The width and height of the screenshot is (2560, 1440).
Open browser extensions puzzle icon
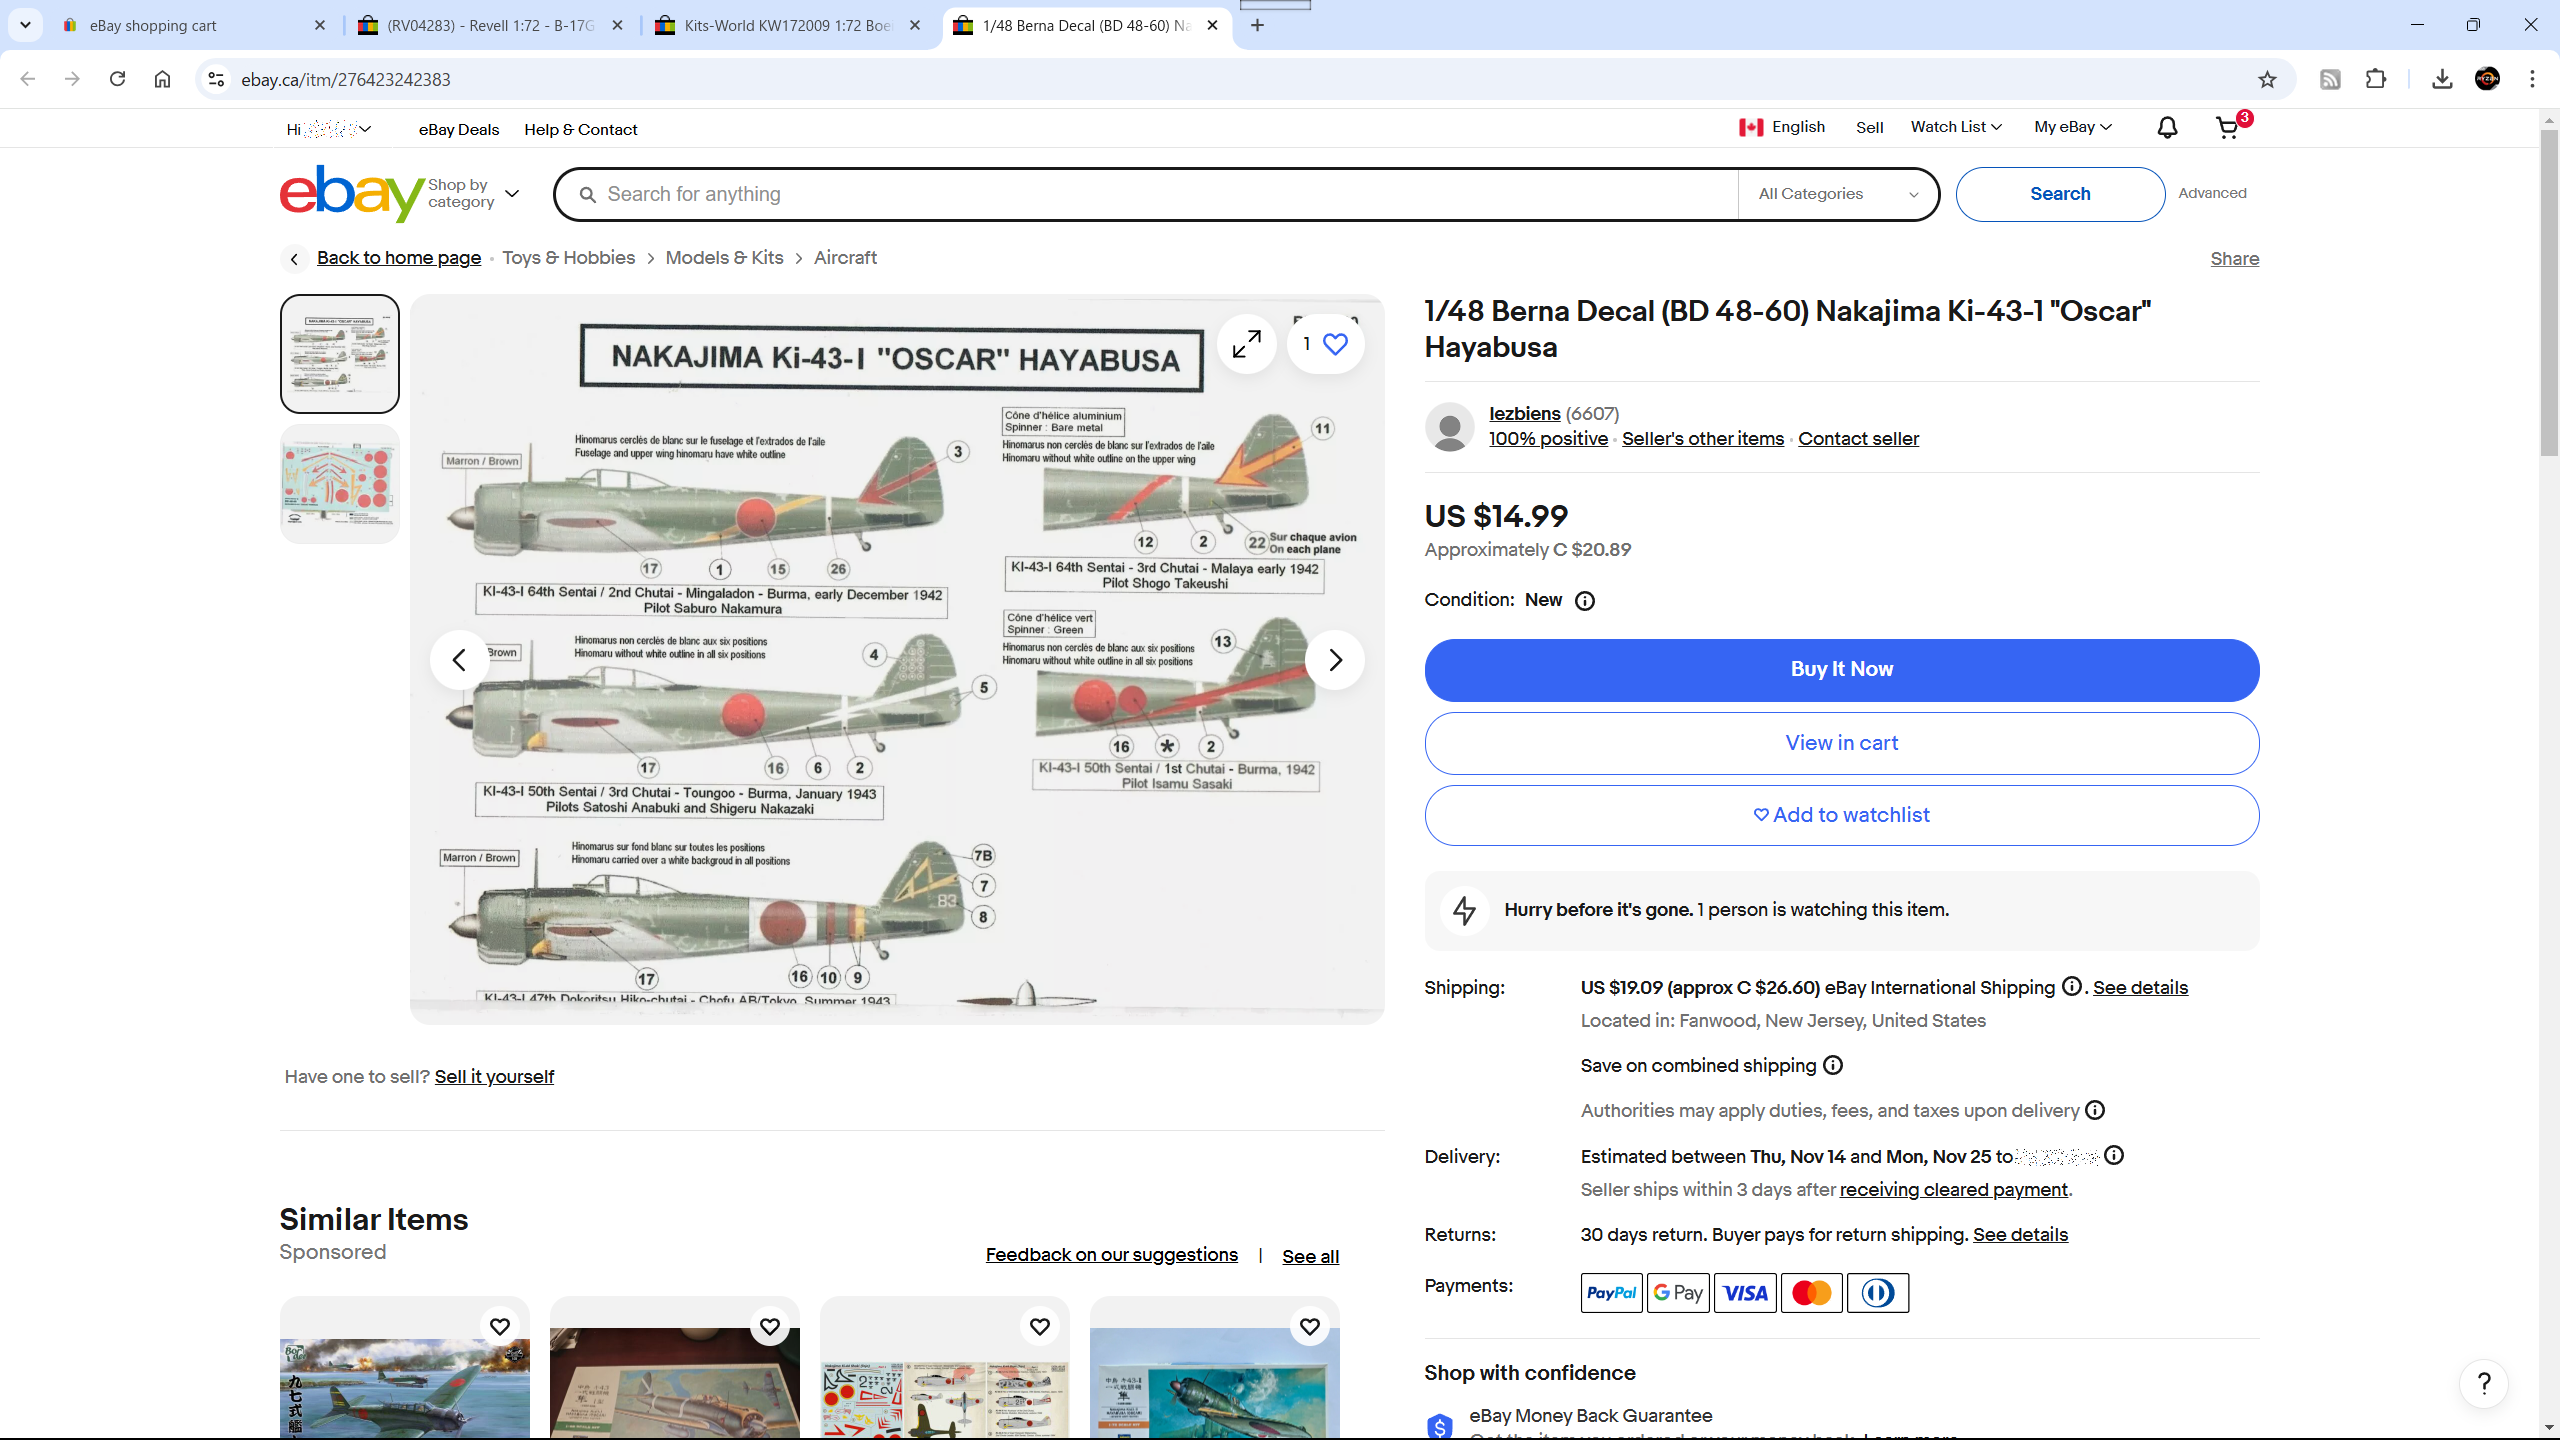tap(2376, 79)
